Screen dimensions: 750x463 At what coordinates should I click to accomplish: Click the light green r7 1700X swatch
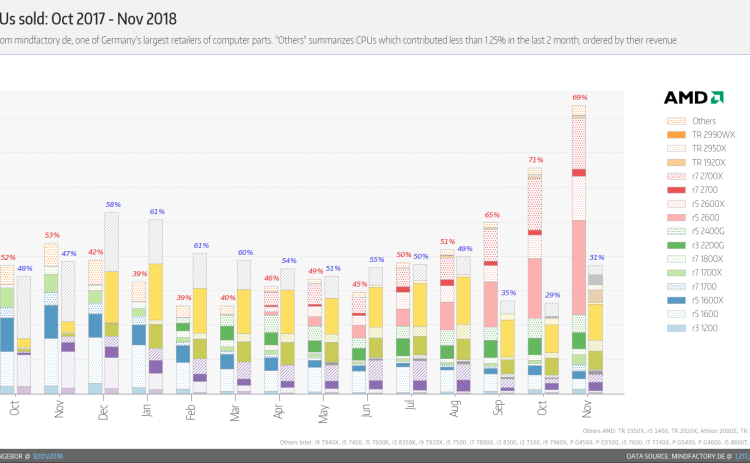676,273
